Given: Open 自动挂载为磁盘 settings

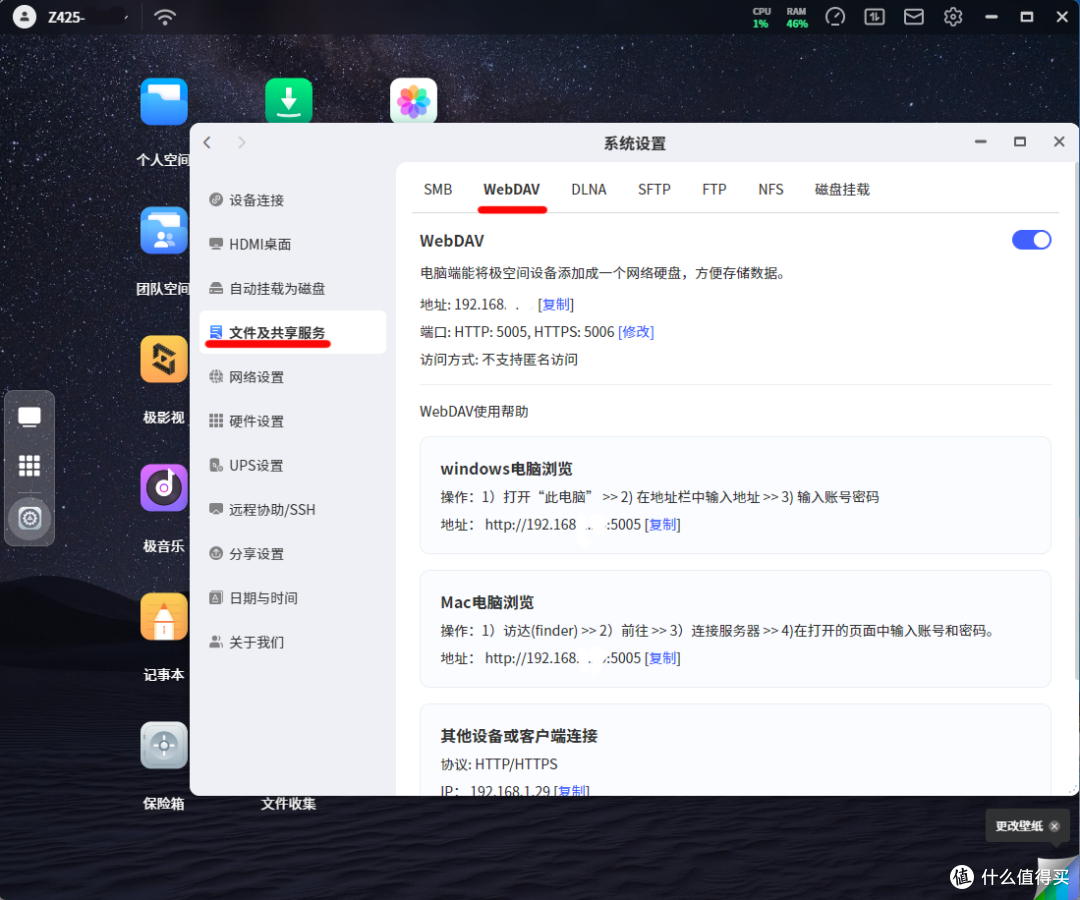Looking at the screenshot, I should pyautogui.click(x=292, y=289).
